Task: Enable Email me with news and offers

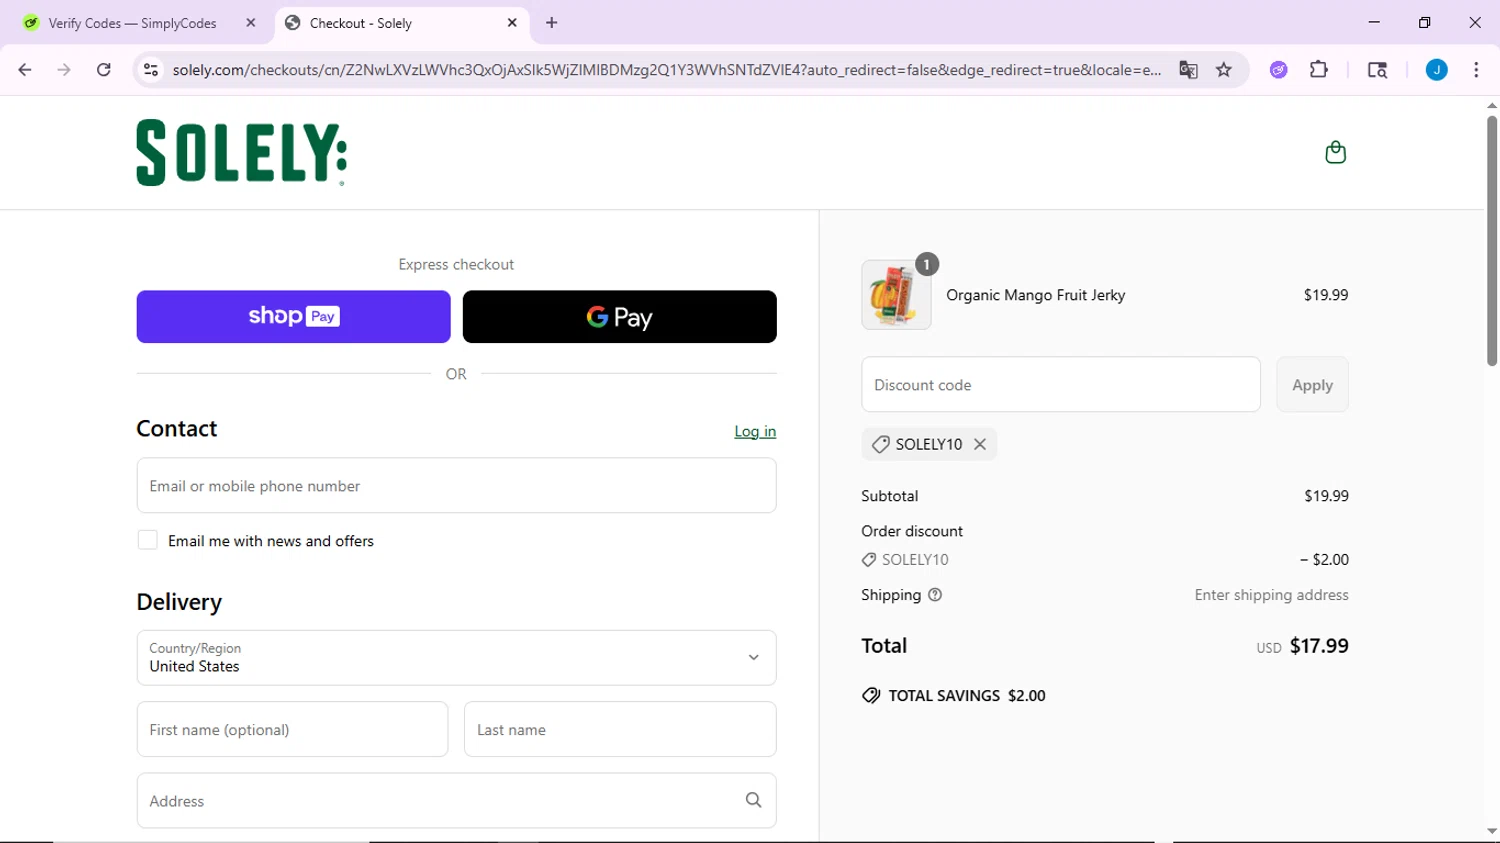Action: (147, 540)
